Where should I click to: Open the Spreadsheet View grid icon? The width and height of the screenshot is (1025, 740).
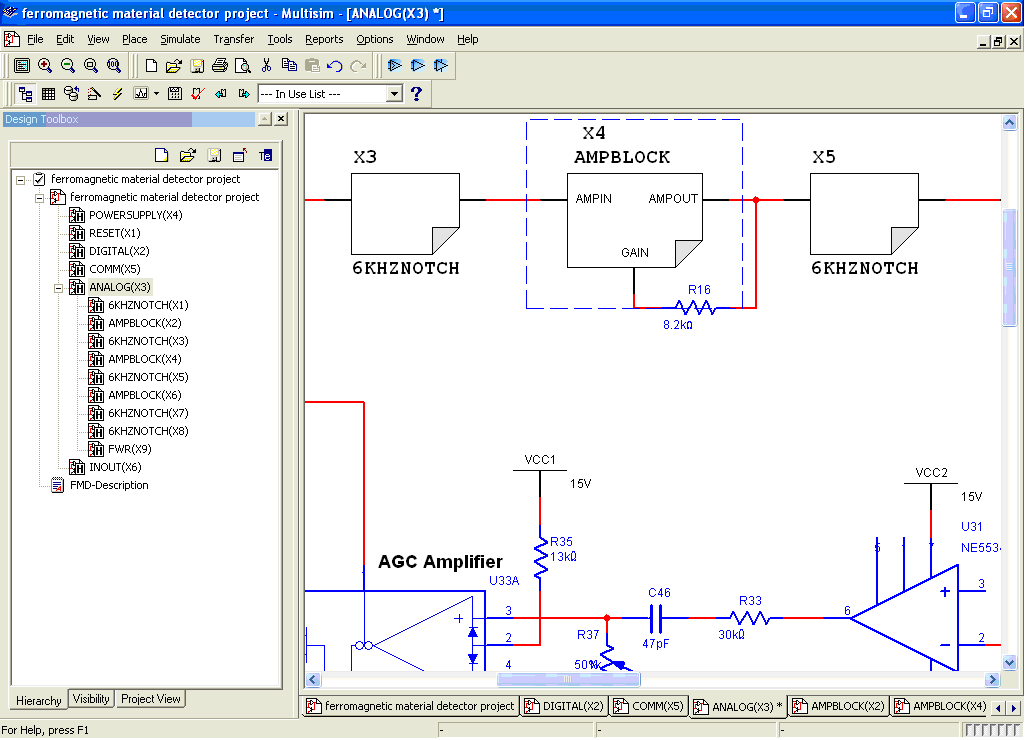tap(48, 94)
